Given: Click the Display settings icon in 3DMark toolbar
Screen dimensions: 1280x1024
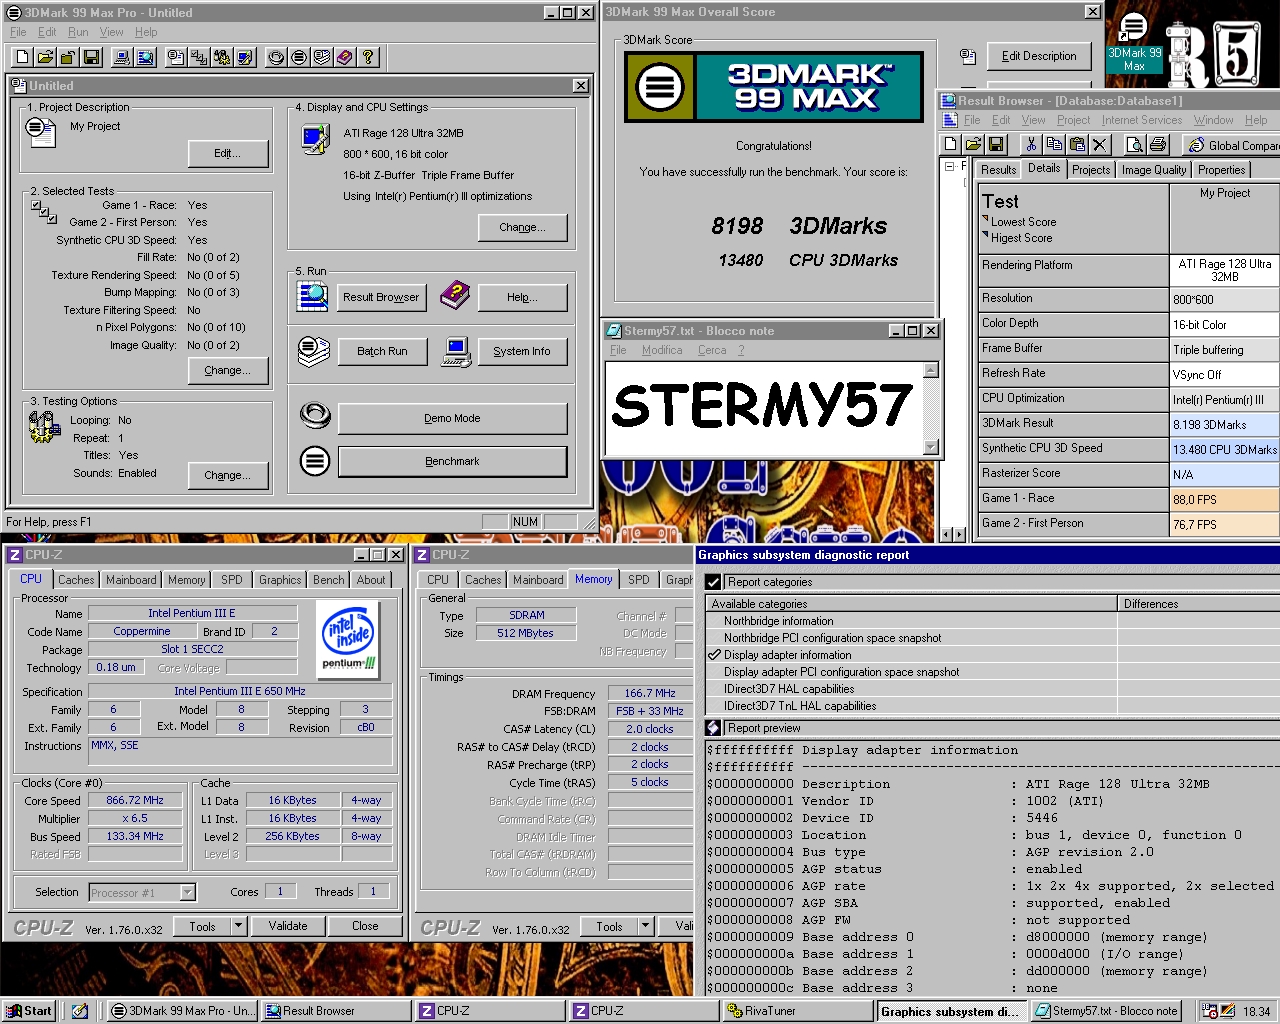Looking at the screenshot, I should pyautogui.click(x=245, y=57).
